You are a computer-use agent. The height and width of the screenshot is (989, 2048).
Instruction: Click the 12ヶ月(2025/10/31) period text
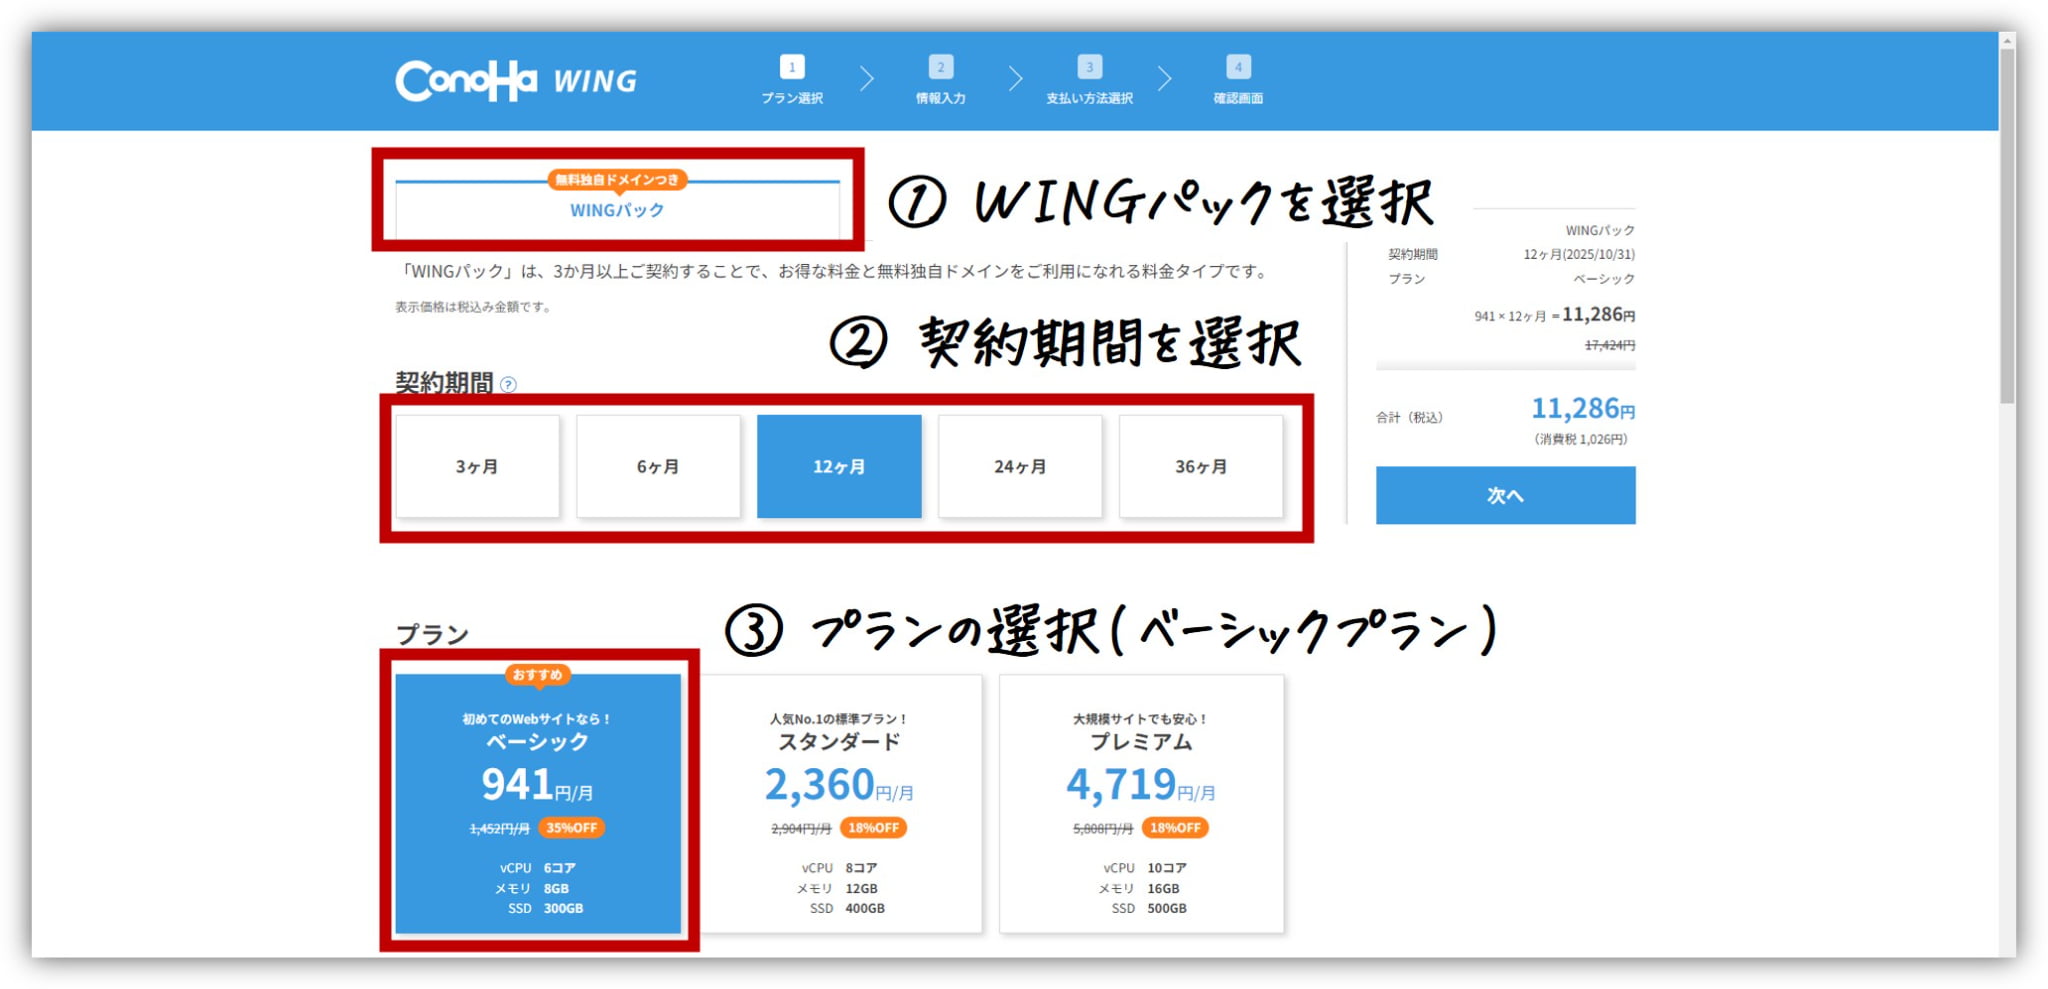coord(1579,254)
